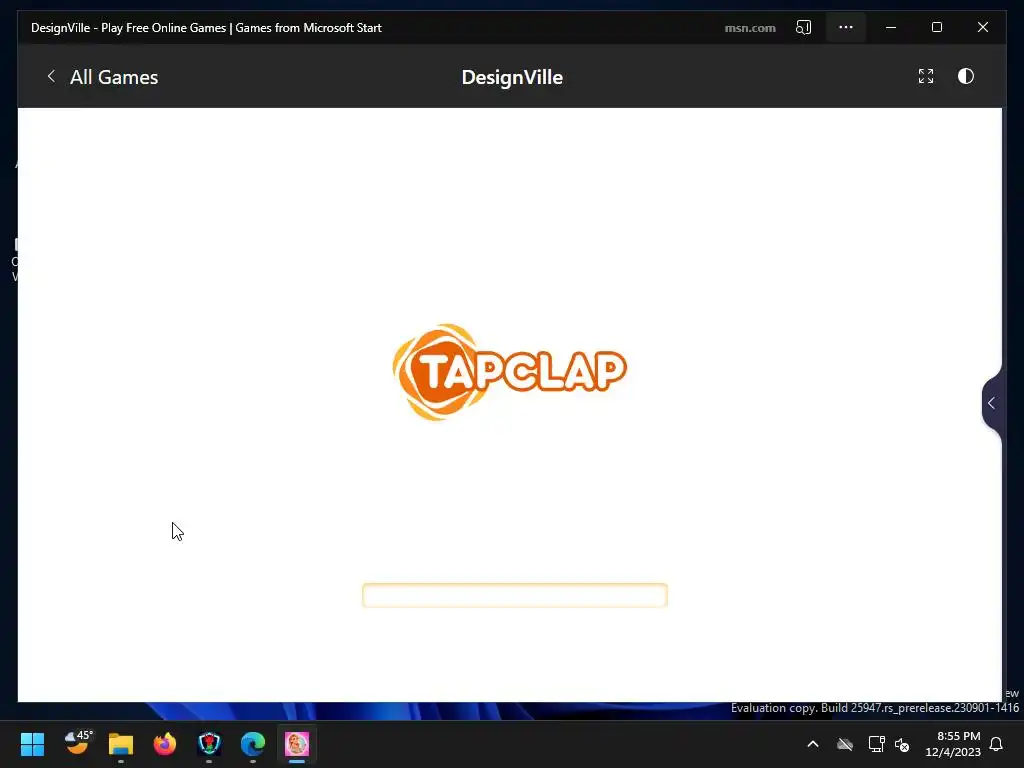Launch Firefox from the taskbar
This screenshot has width=1024, height=768.
pos(165,744)
